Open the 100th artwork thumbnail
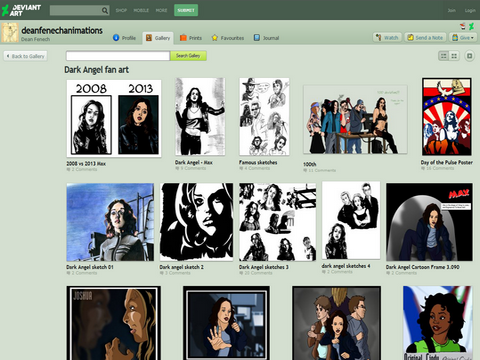This screenshot has height=360, width=480. coord(355,120)
